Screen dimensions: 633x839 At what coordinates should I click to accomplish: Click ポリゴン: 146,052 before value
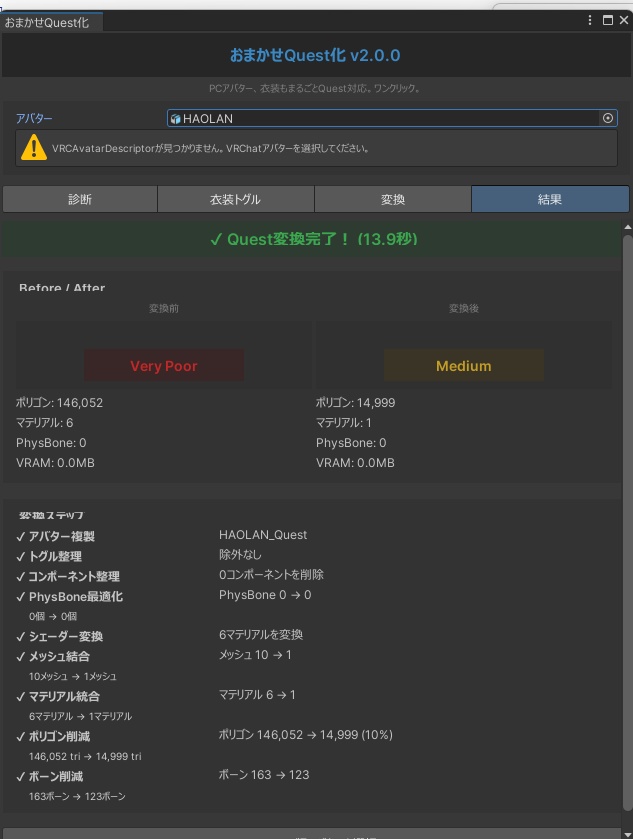click(x=59, y=403)
